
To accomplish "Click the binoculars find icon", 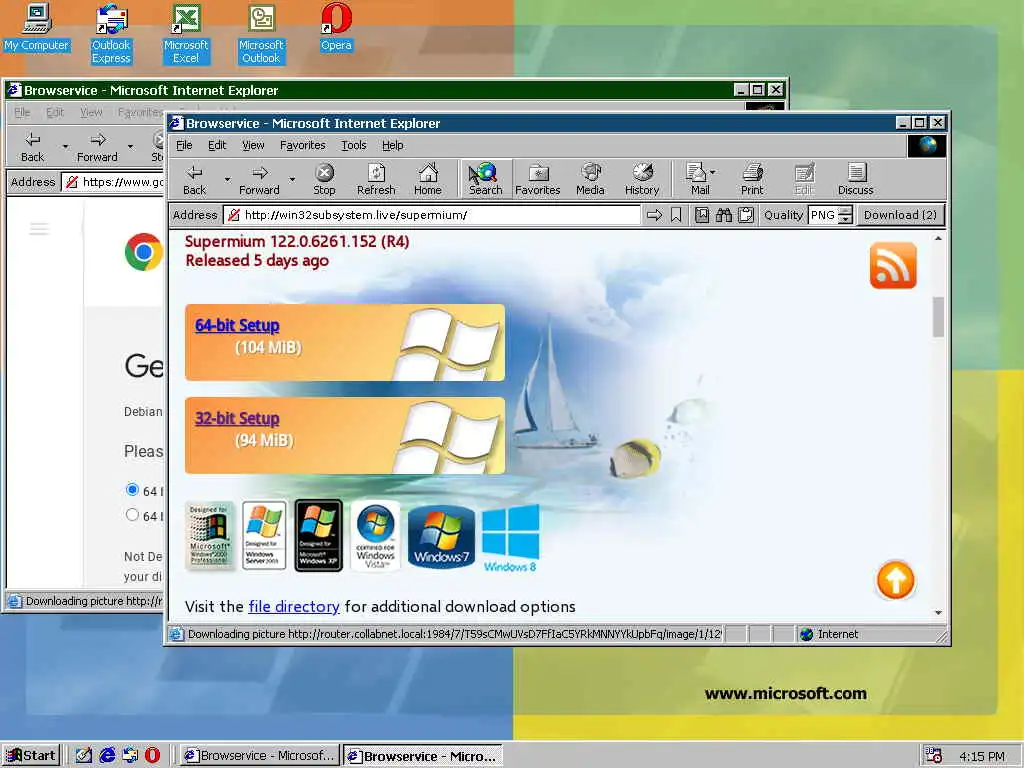I will (x=724, y=215).
